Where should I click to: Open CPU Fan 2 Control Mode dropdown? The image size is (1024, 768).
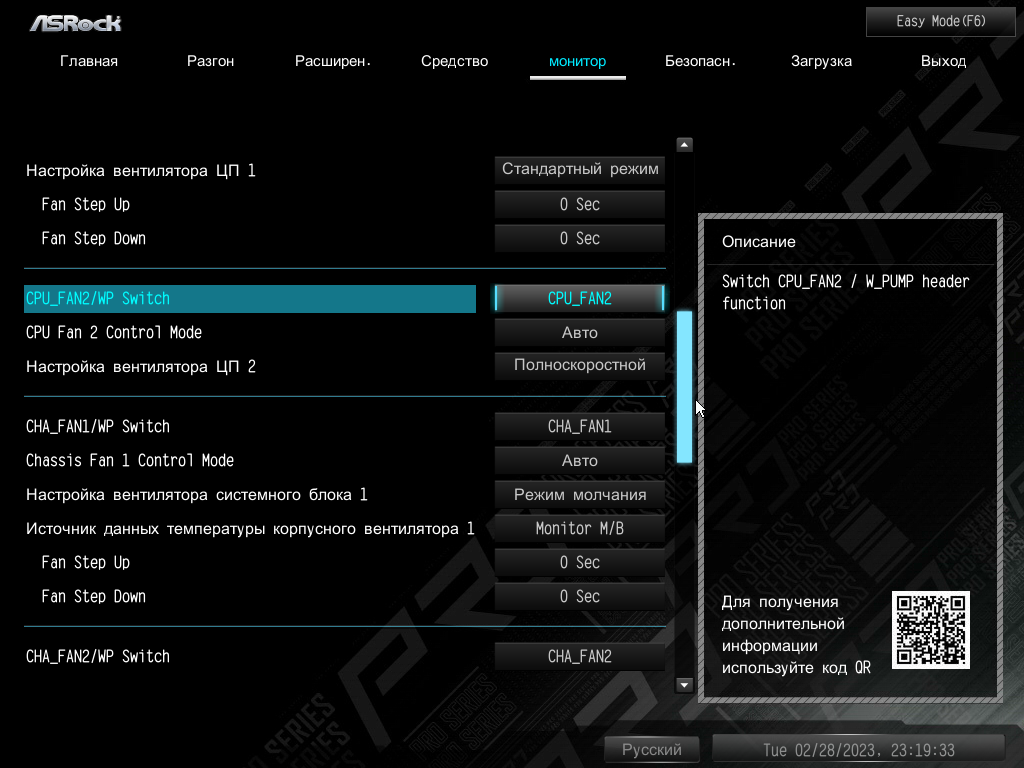(579, 332)
